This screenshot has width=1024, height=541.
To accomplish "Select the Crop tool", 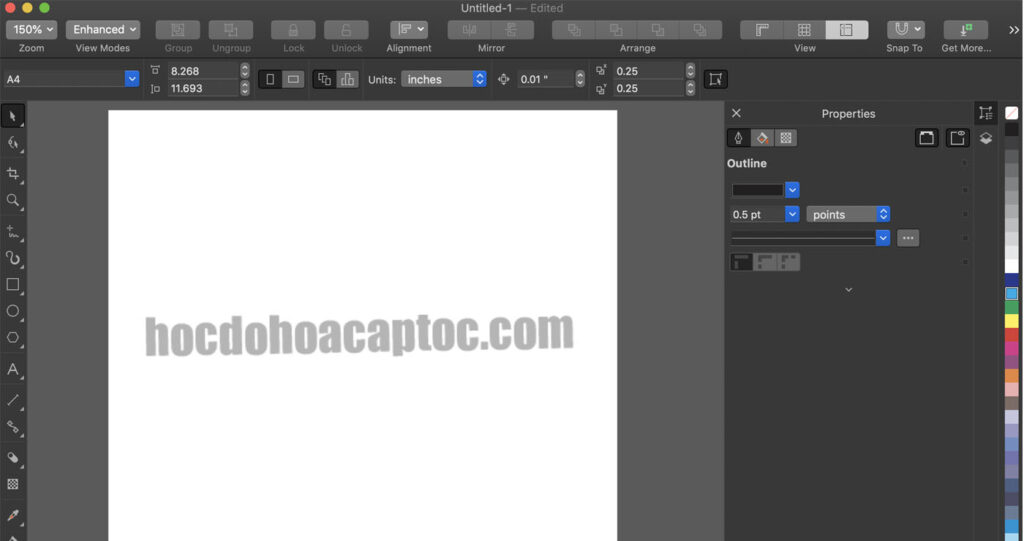I will 13,174.
